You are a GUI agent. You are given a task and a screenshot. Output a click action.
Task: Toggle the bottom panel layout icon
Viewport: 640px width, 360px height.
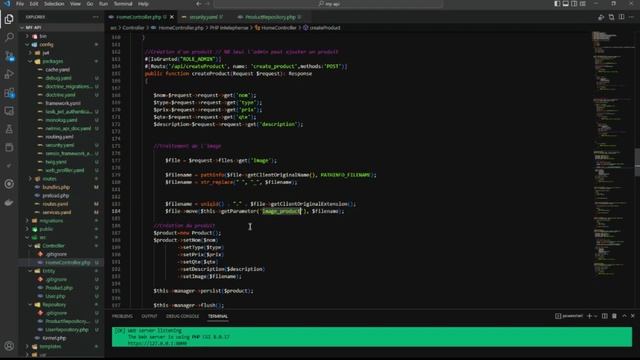point(566,4)
